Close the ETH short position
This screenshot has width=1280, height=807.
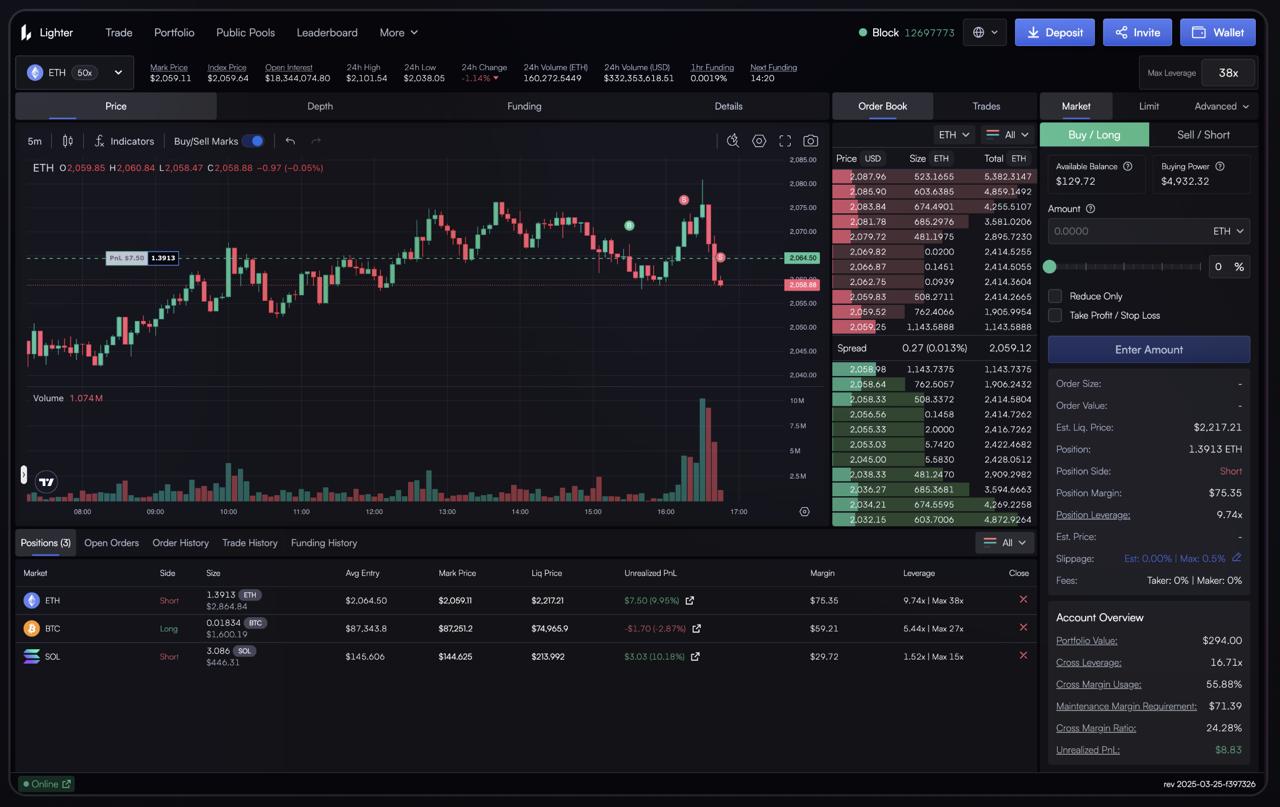tap(1023, 600)
